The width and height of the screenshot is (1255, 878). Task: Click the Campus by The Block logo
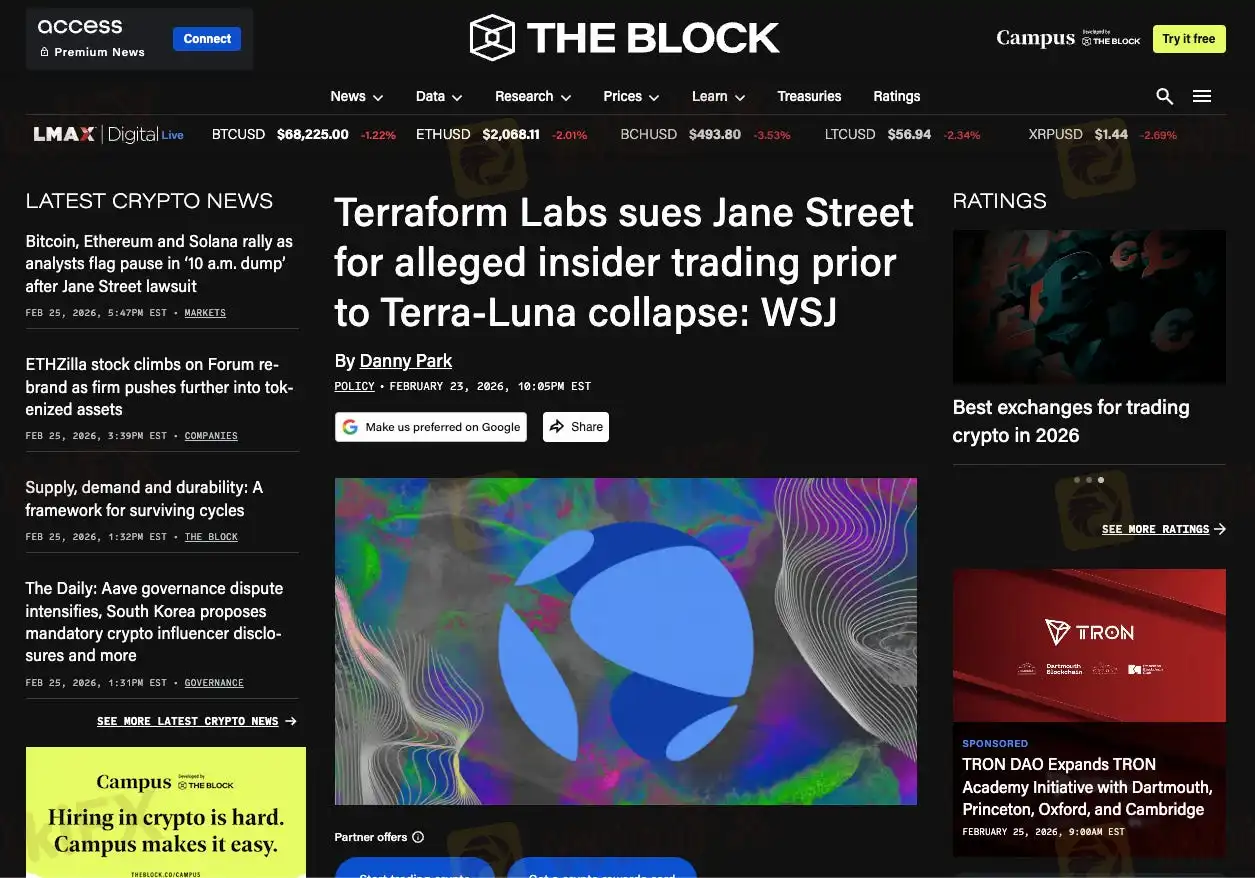click(x=1068, y=39)
